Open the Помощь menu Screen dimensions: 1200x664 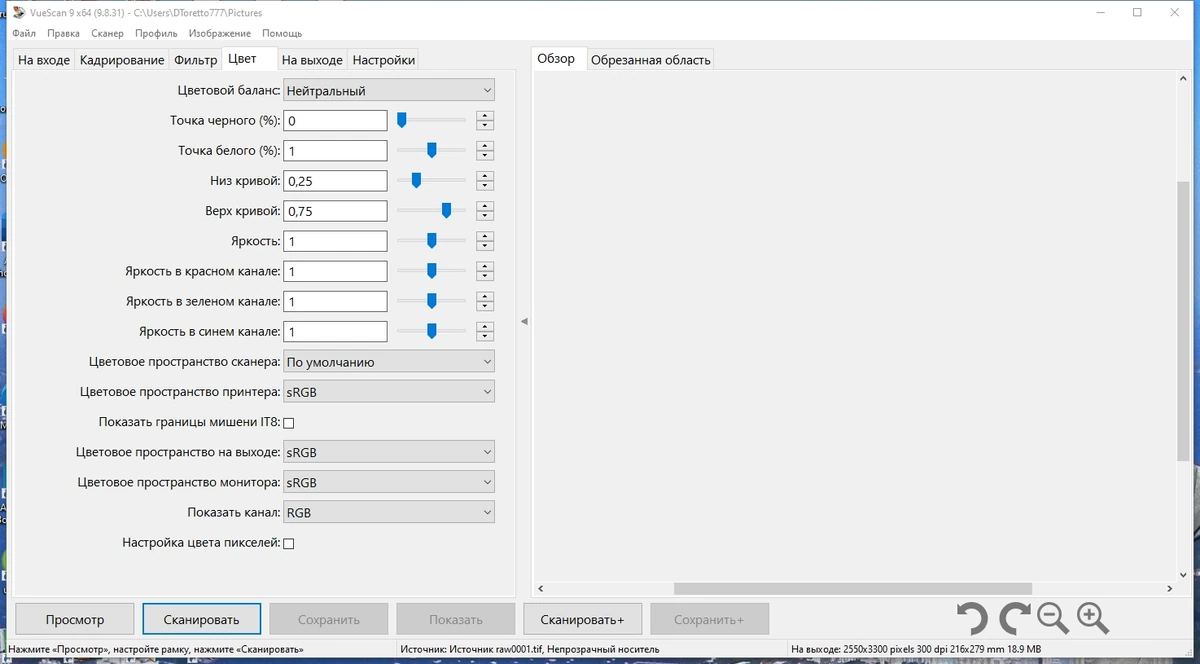point(282,33)
